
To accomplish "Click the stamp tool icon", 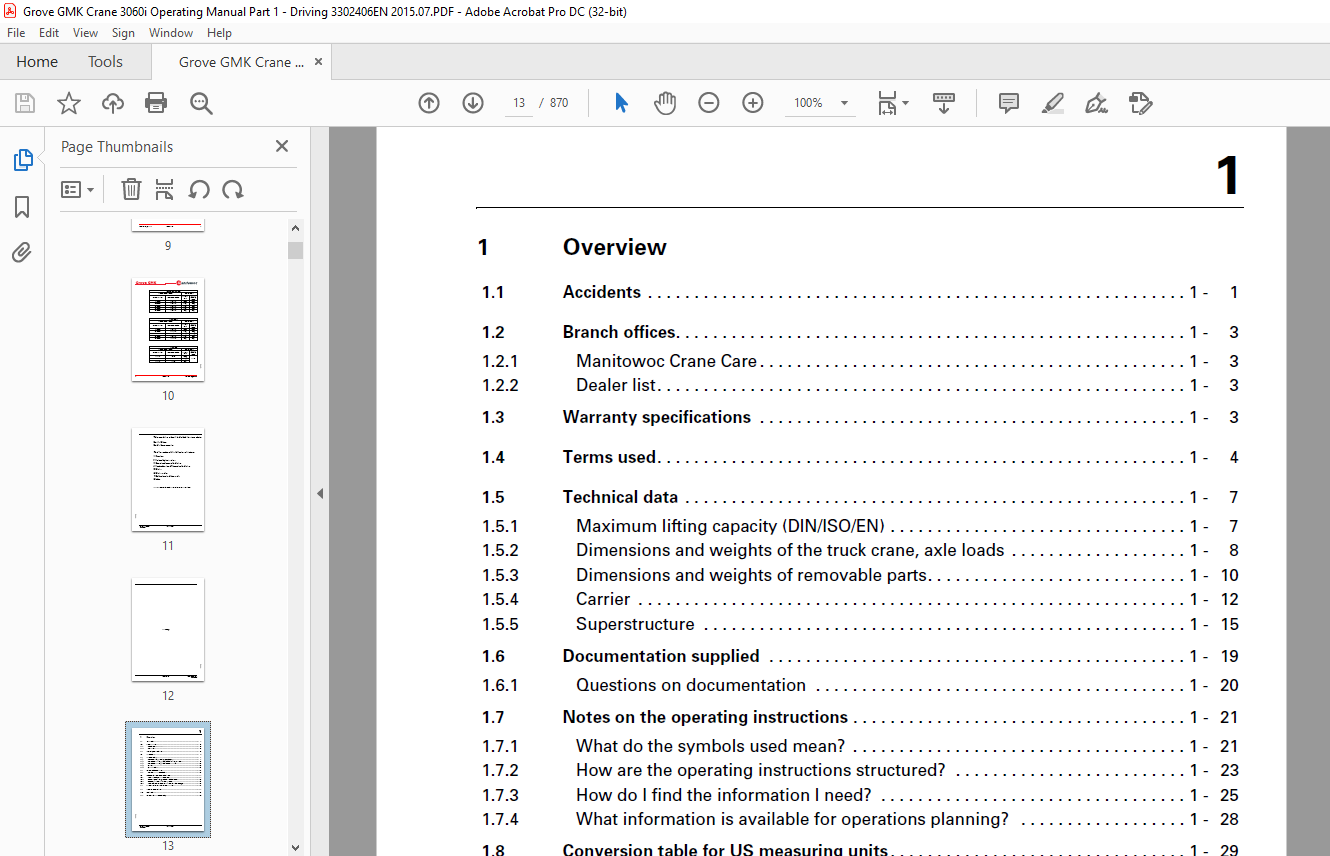I will [x=1140, y=103].
